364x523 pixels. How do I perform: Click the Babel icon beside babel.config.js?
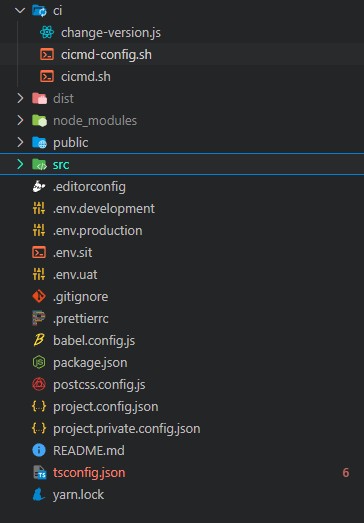[x=39, y=340]
